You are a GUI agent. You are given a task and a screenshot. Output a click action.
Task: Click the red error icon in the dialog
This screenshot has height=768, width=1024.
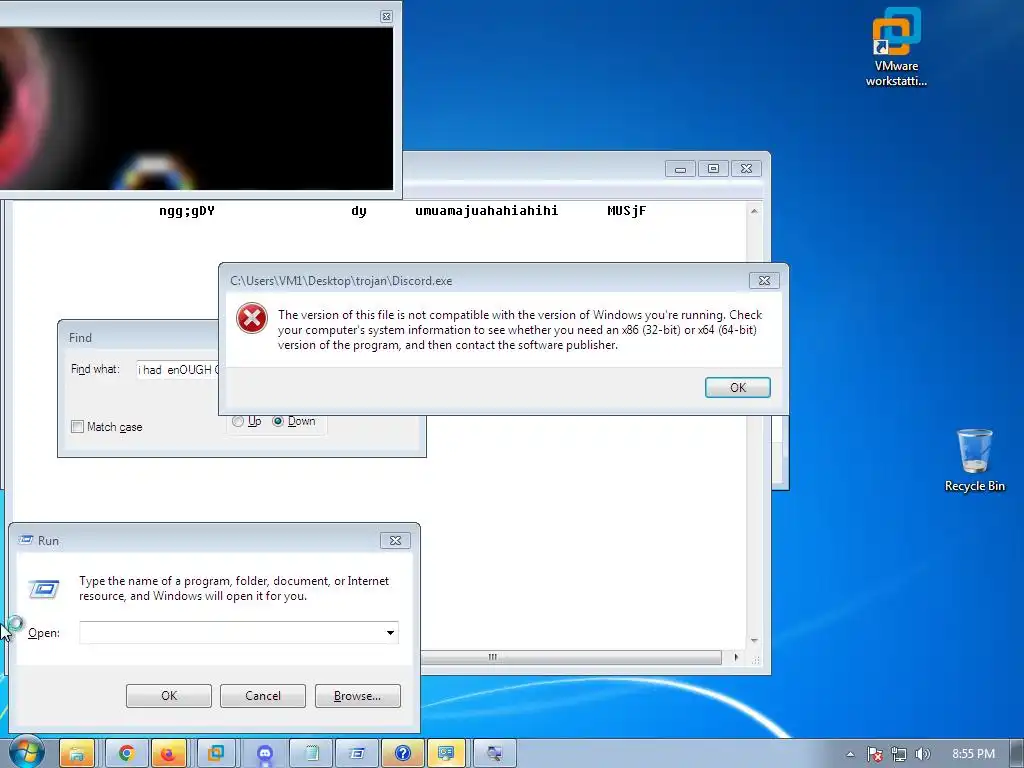point(252,318)
